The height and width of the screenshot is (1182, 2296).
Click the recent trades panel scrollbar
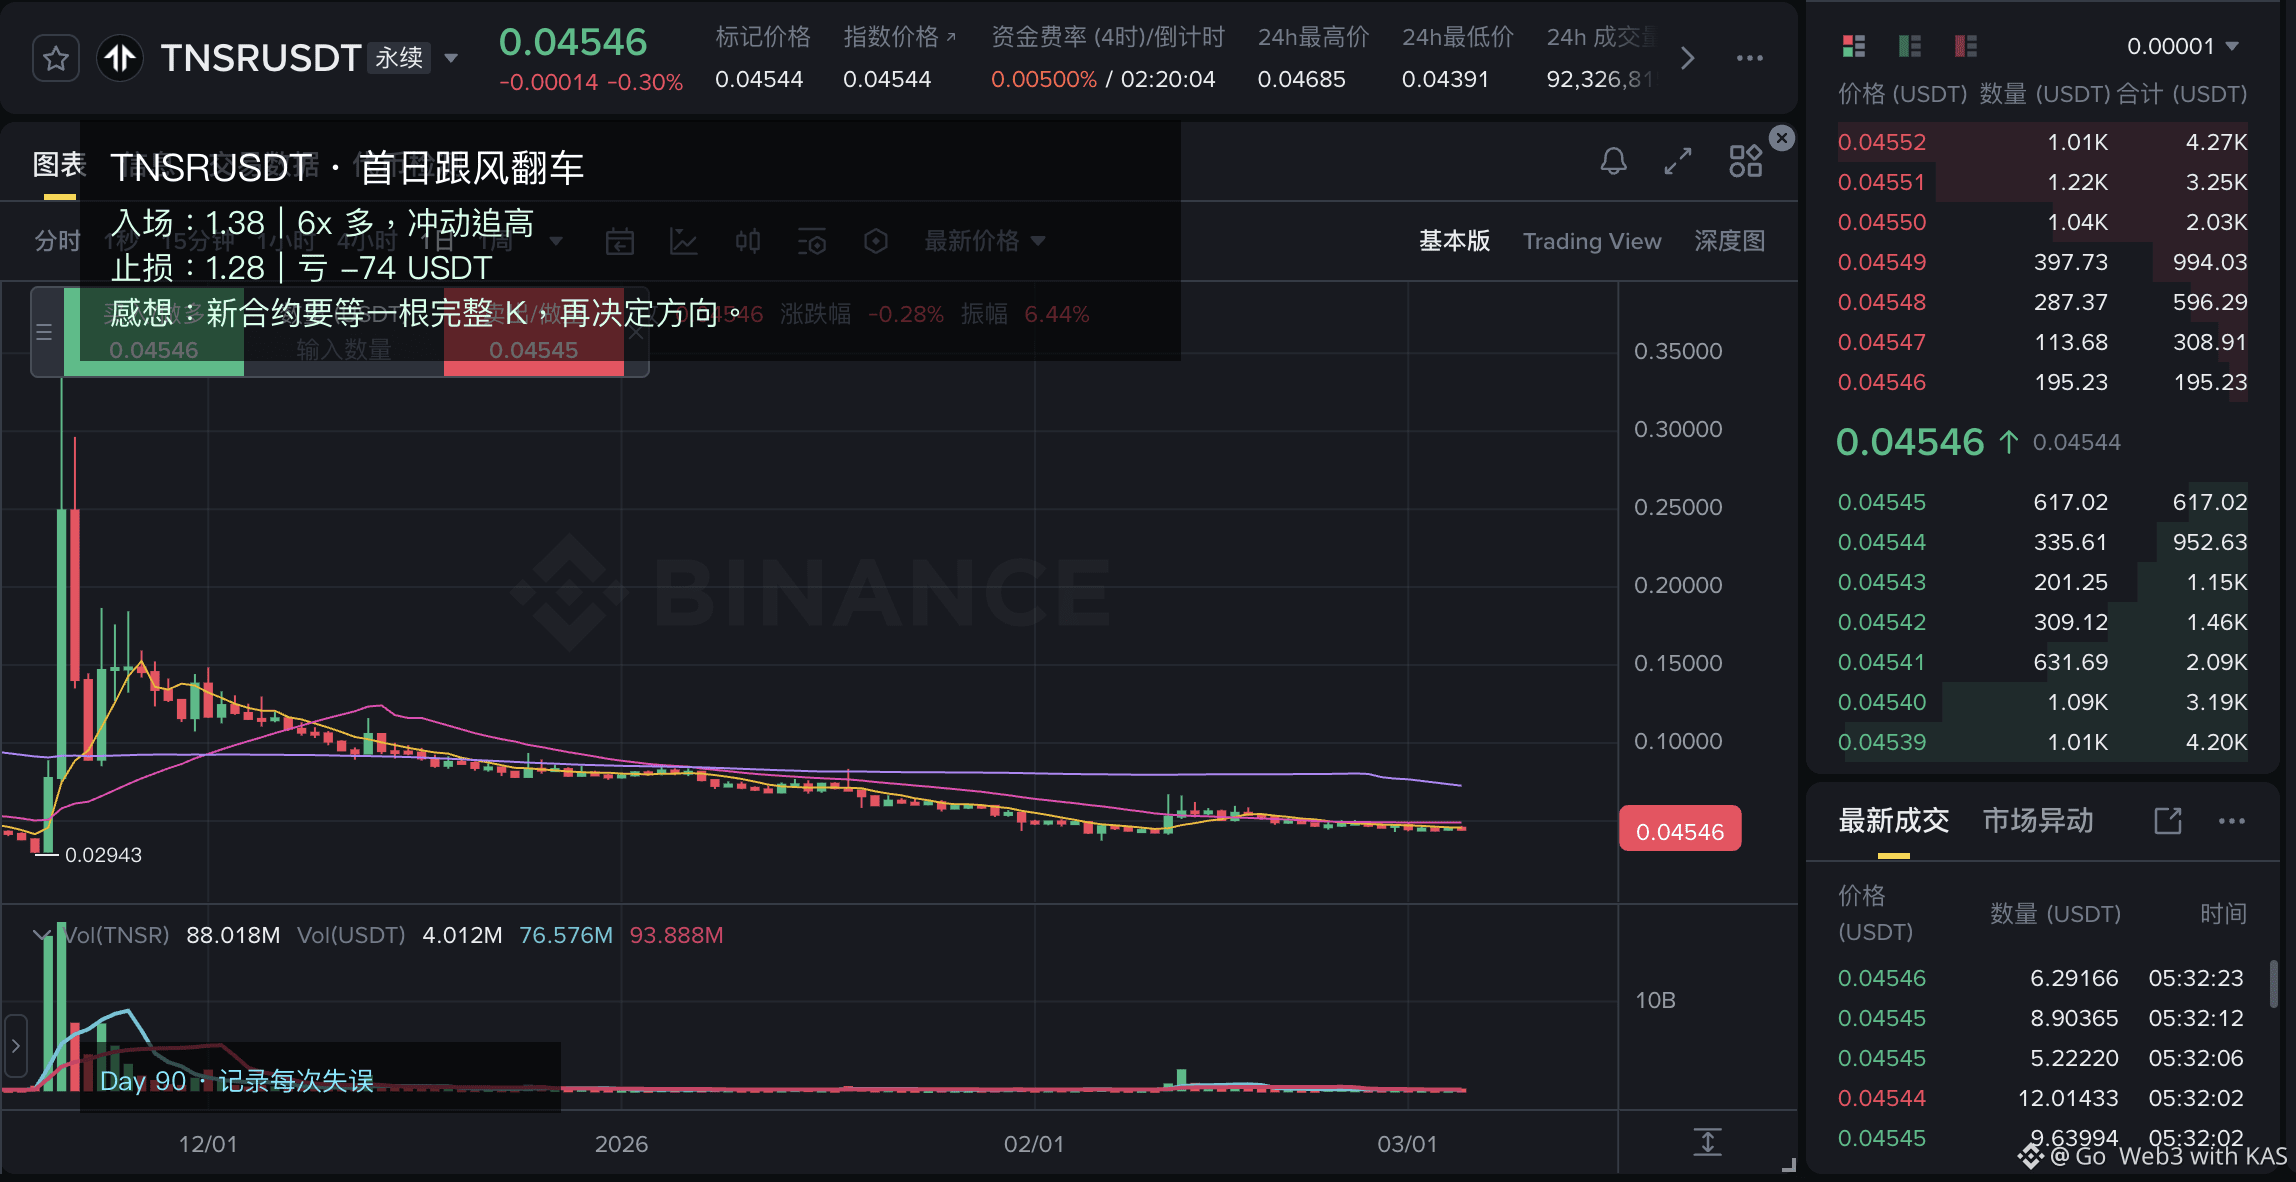click(2274, 983)
